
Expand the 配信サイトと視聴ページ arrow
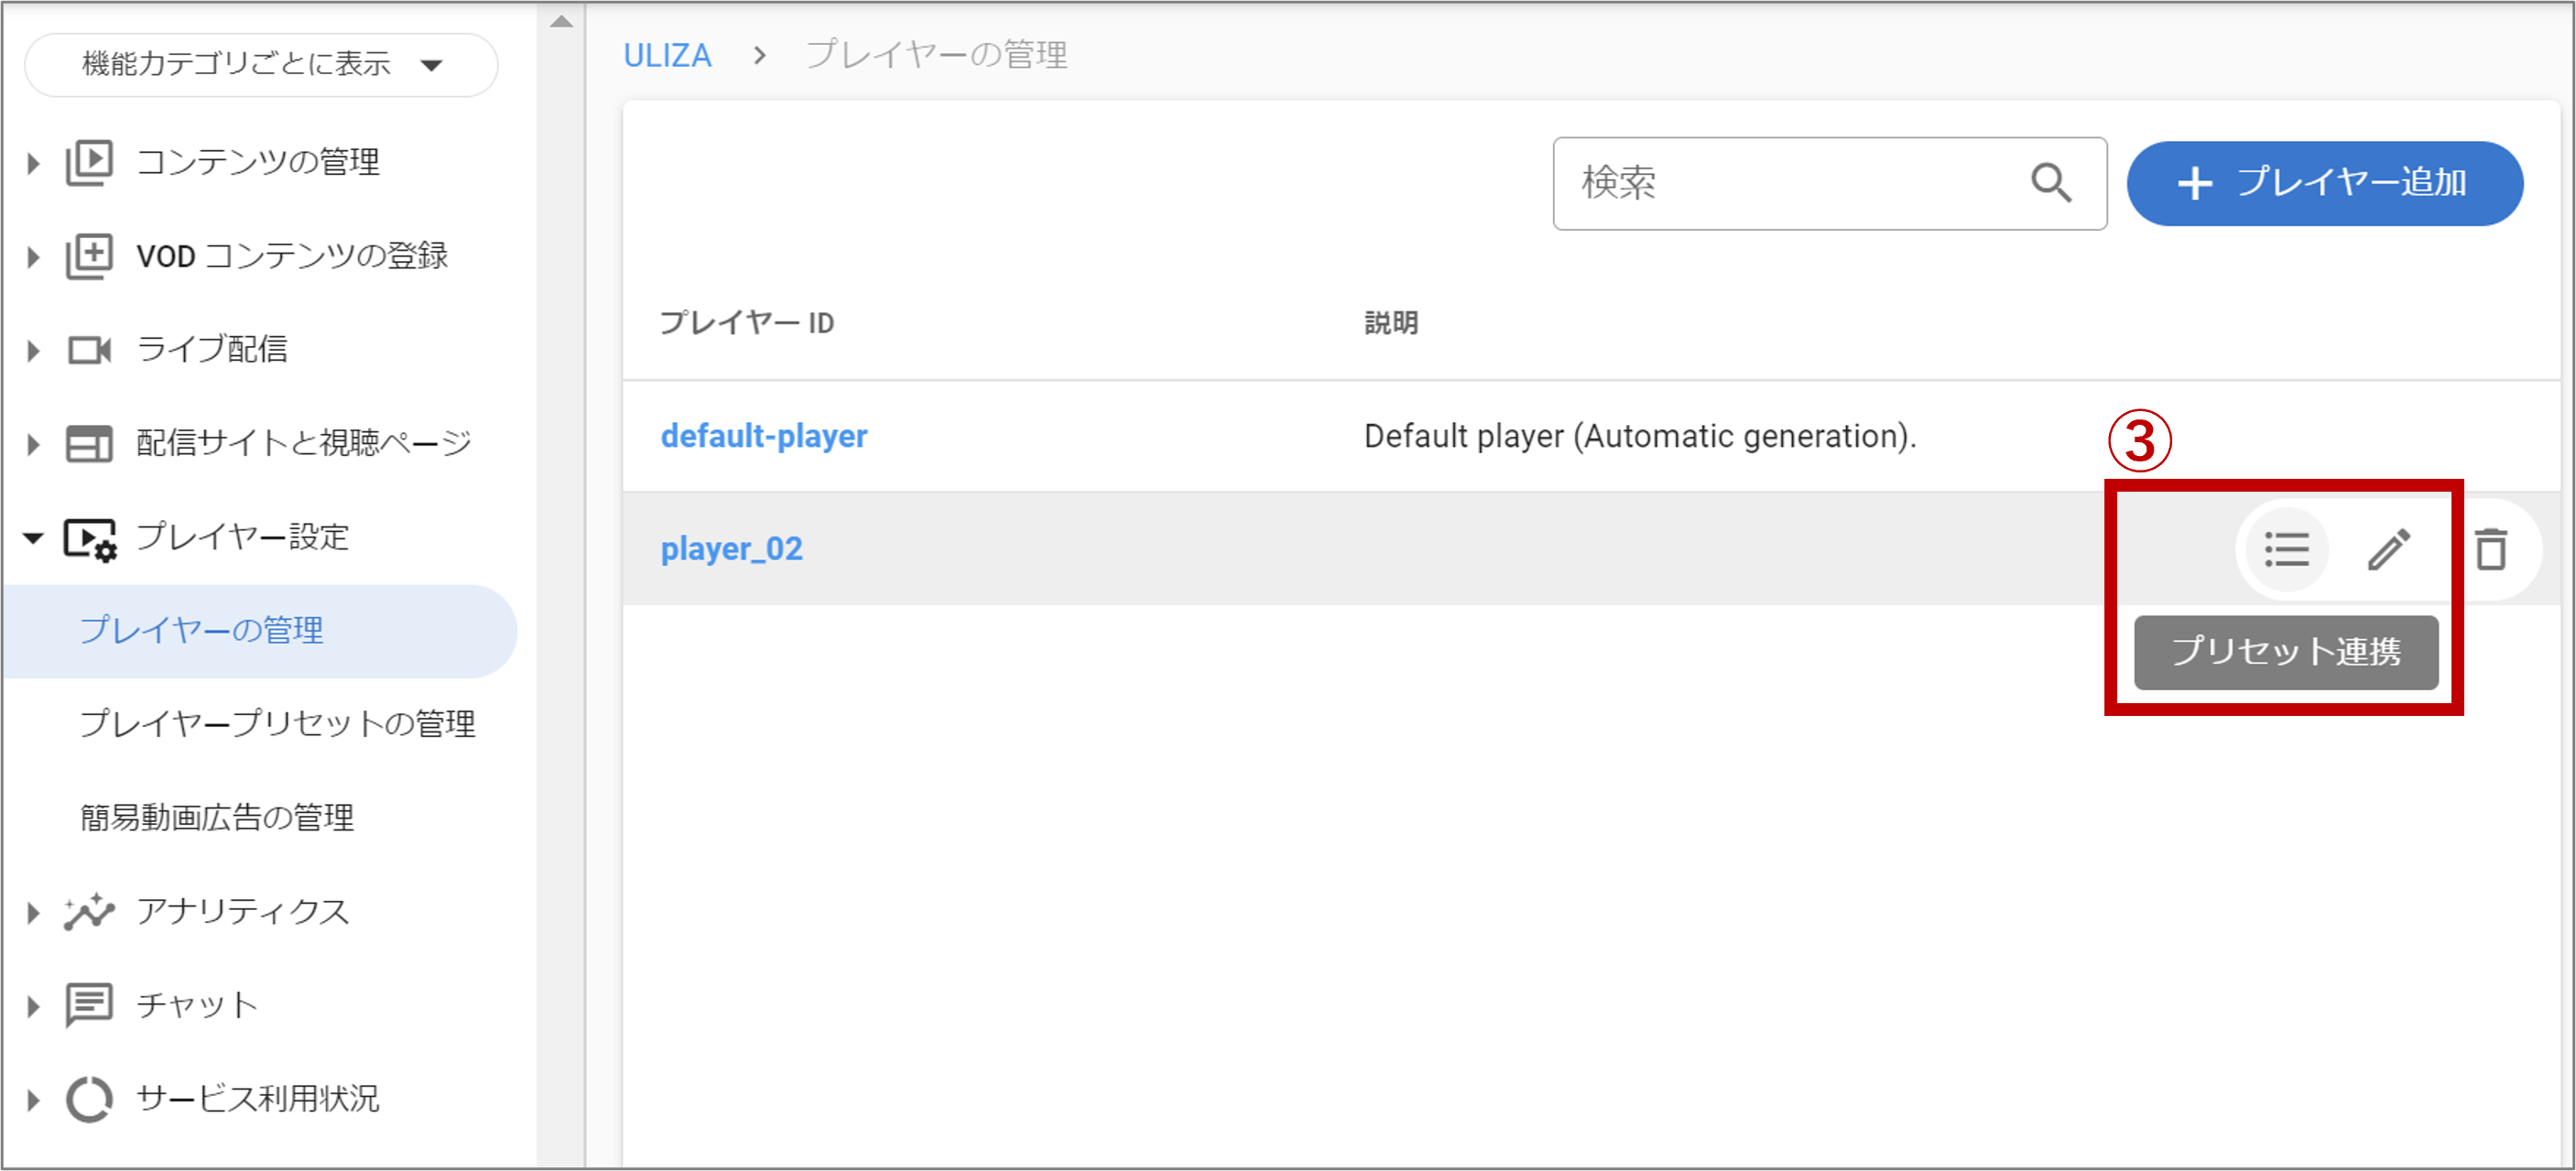pyautogui.click(x=33, y=443)
